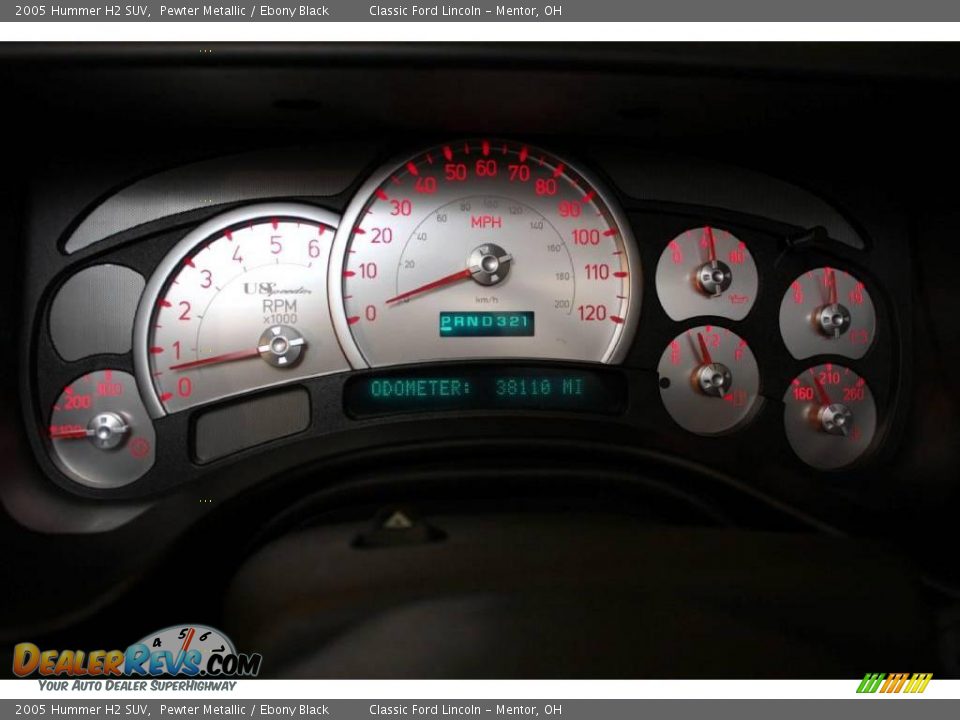Click the MPH label on the speedometer
960x720 pixels.
486,222
